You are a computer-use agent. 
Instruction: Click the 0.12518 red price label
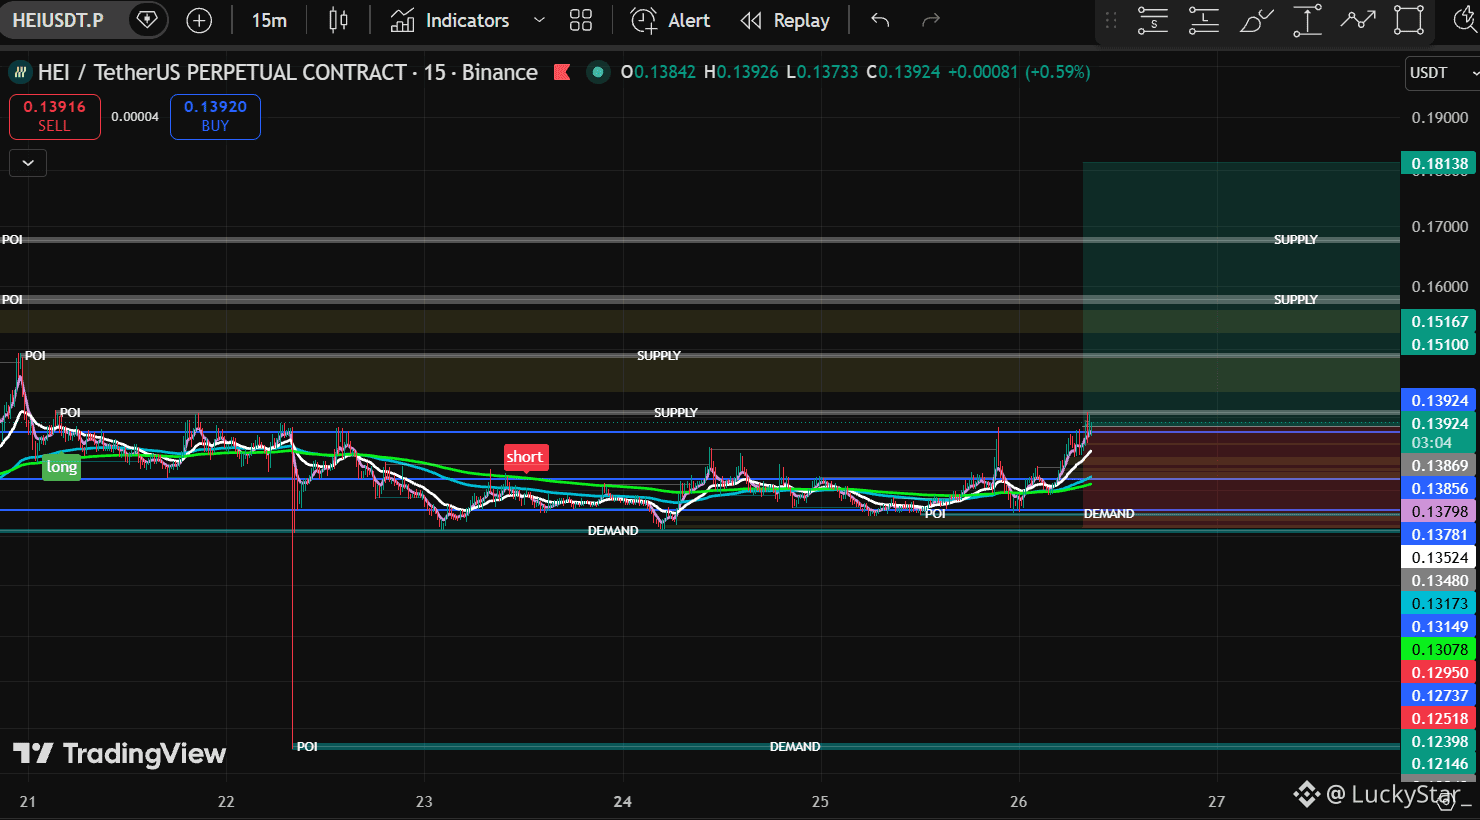tap(1439, 718)
